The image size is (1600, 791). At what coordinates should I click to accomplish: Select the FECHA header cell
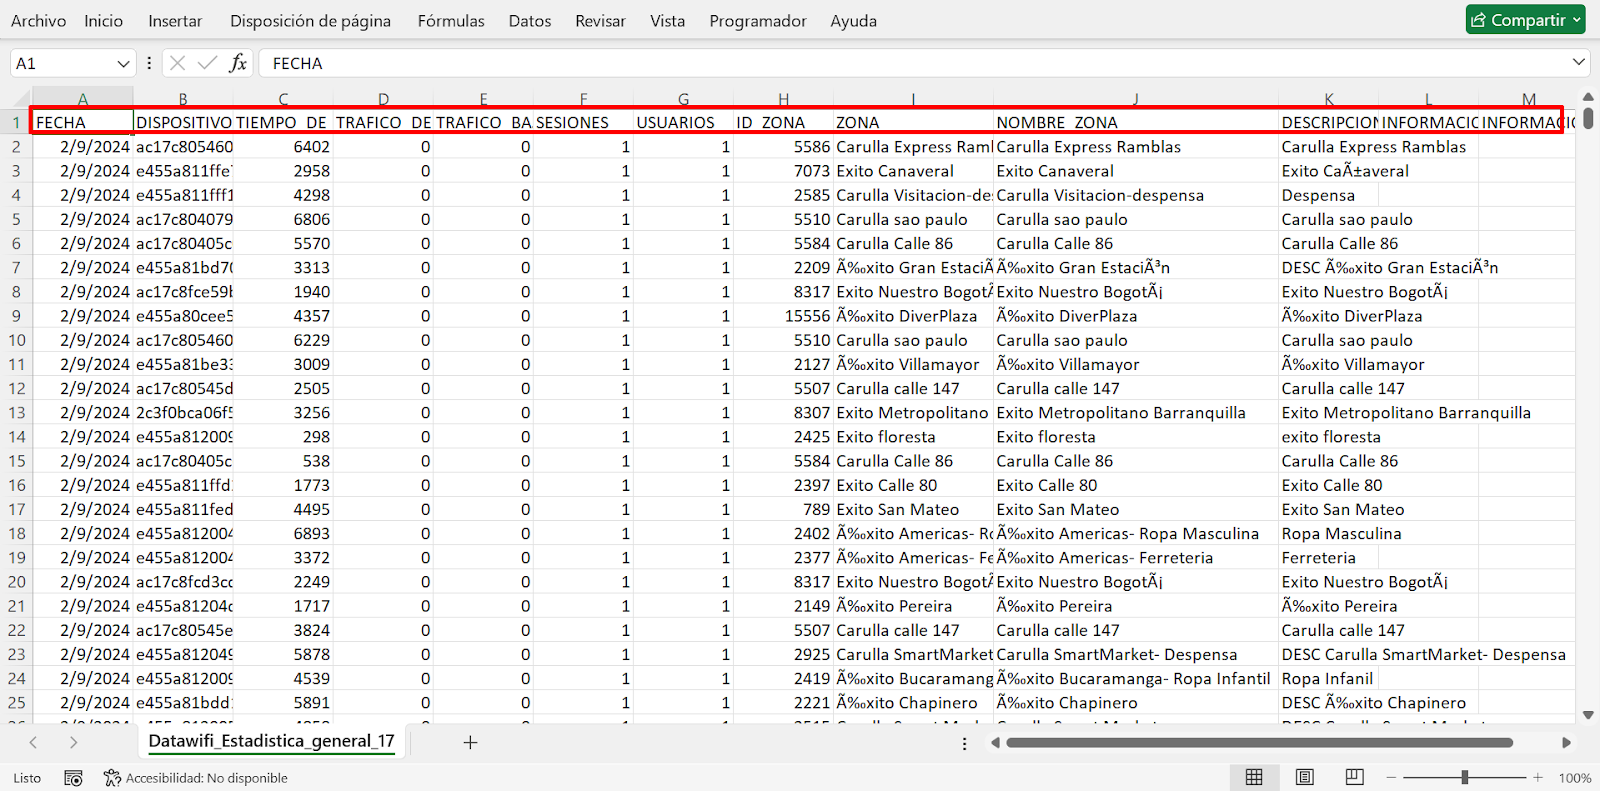point(83,122)
